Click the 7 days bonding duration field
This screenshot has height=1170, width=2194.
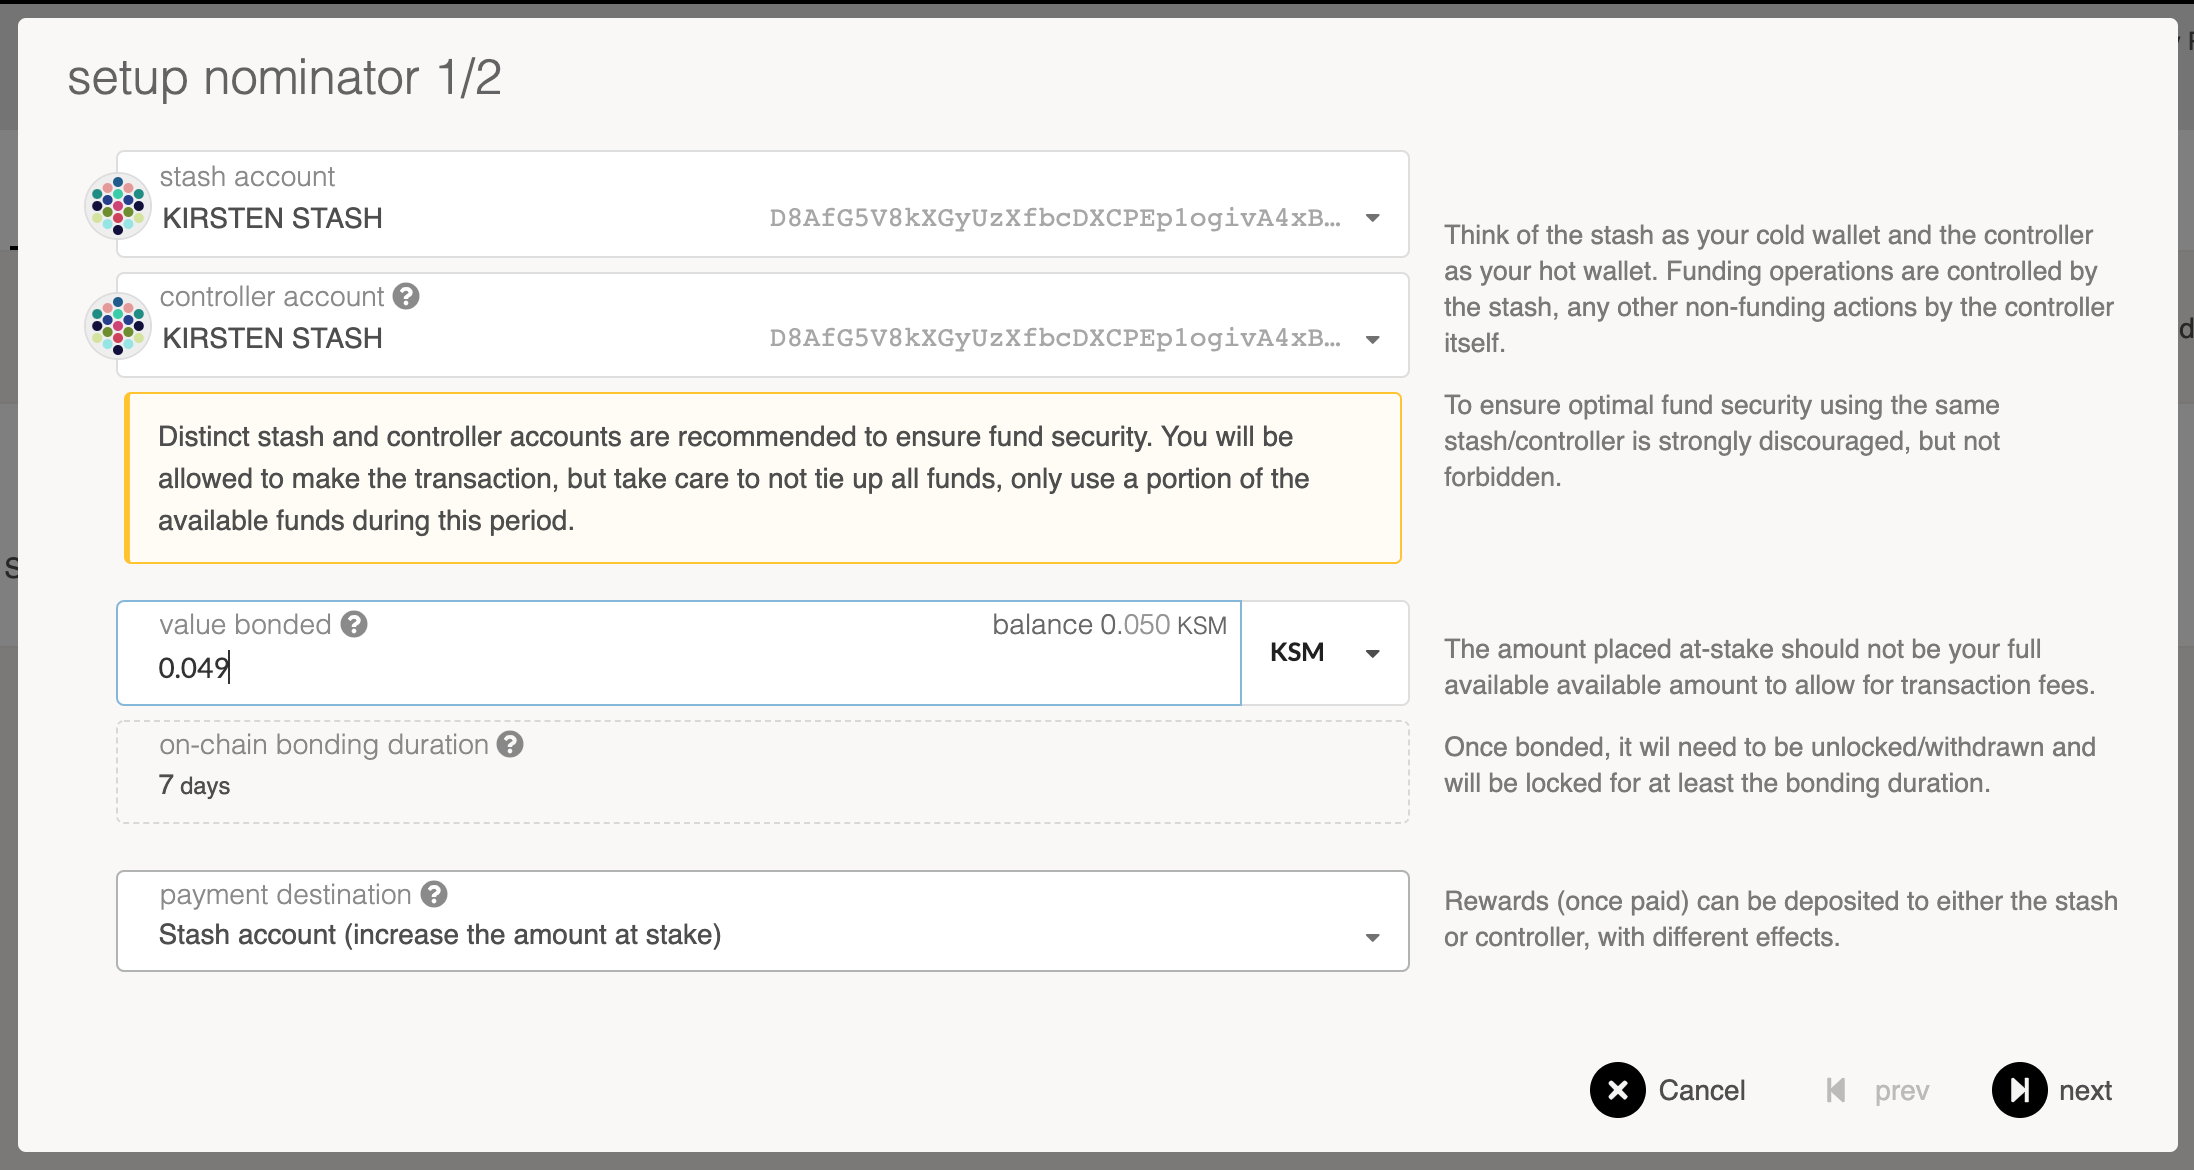[x=194, y=785]
